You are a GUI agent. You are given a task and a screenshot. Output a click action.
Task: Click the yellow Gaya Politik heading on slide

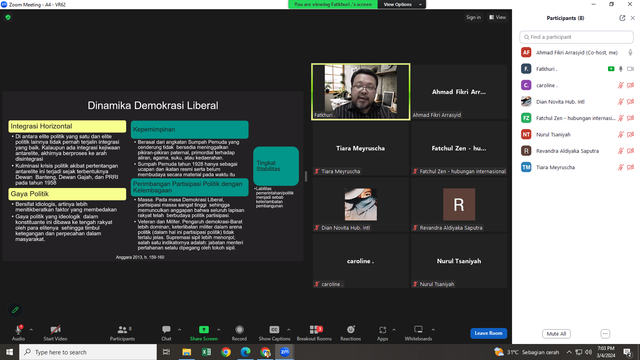pos(67,194)
